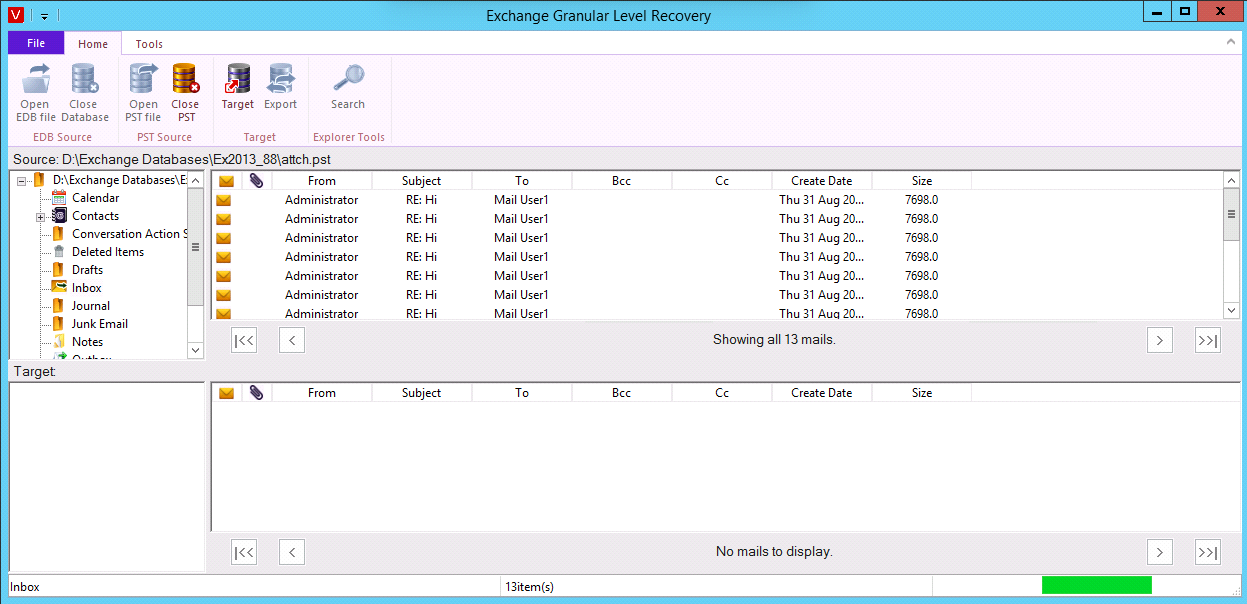Go to next page in target pane
Image resolution: width=1247 pixels, height=604 pixels.
(x=1159, y=552)
